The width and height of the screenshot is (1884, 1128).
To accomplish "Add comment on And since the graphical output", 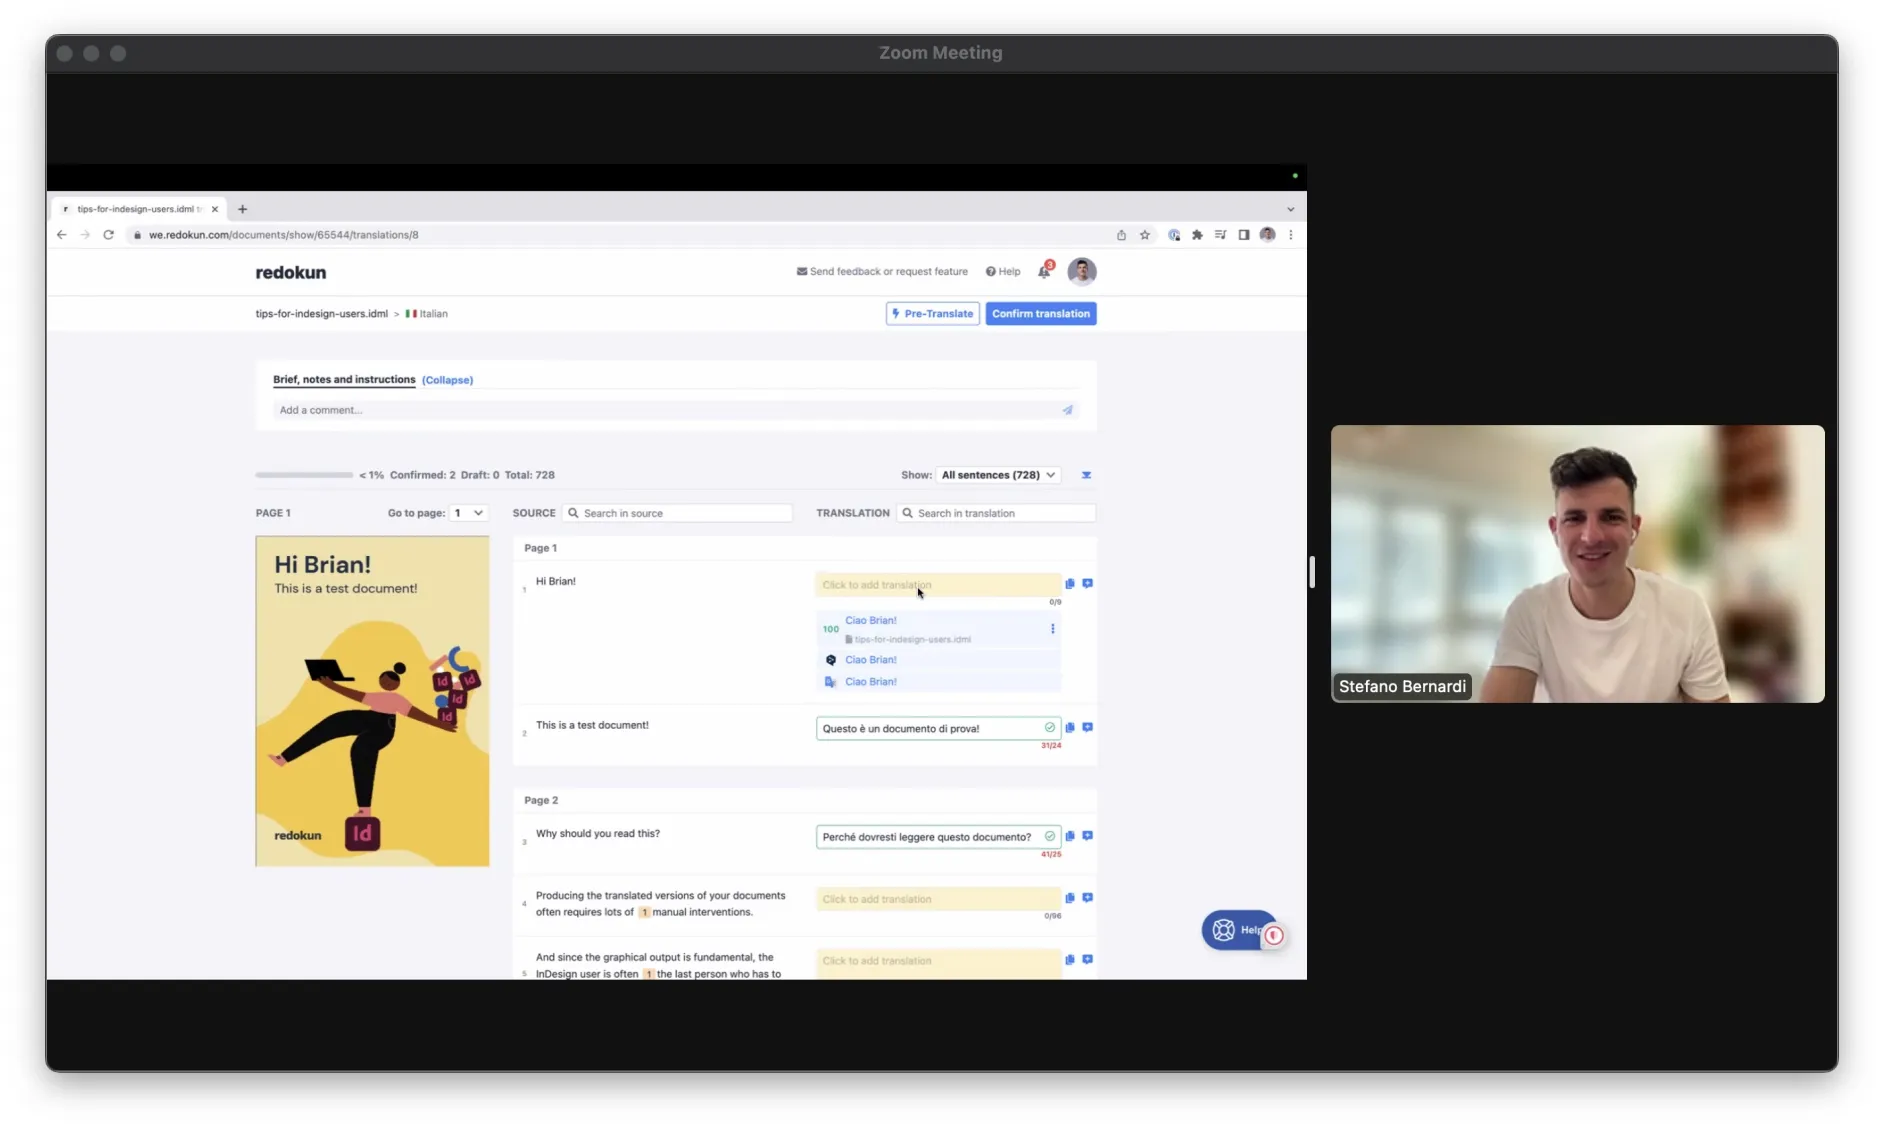I will click(x=1088, y=960).
